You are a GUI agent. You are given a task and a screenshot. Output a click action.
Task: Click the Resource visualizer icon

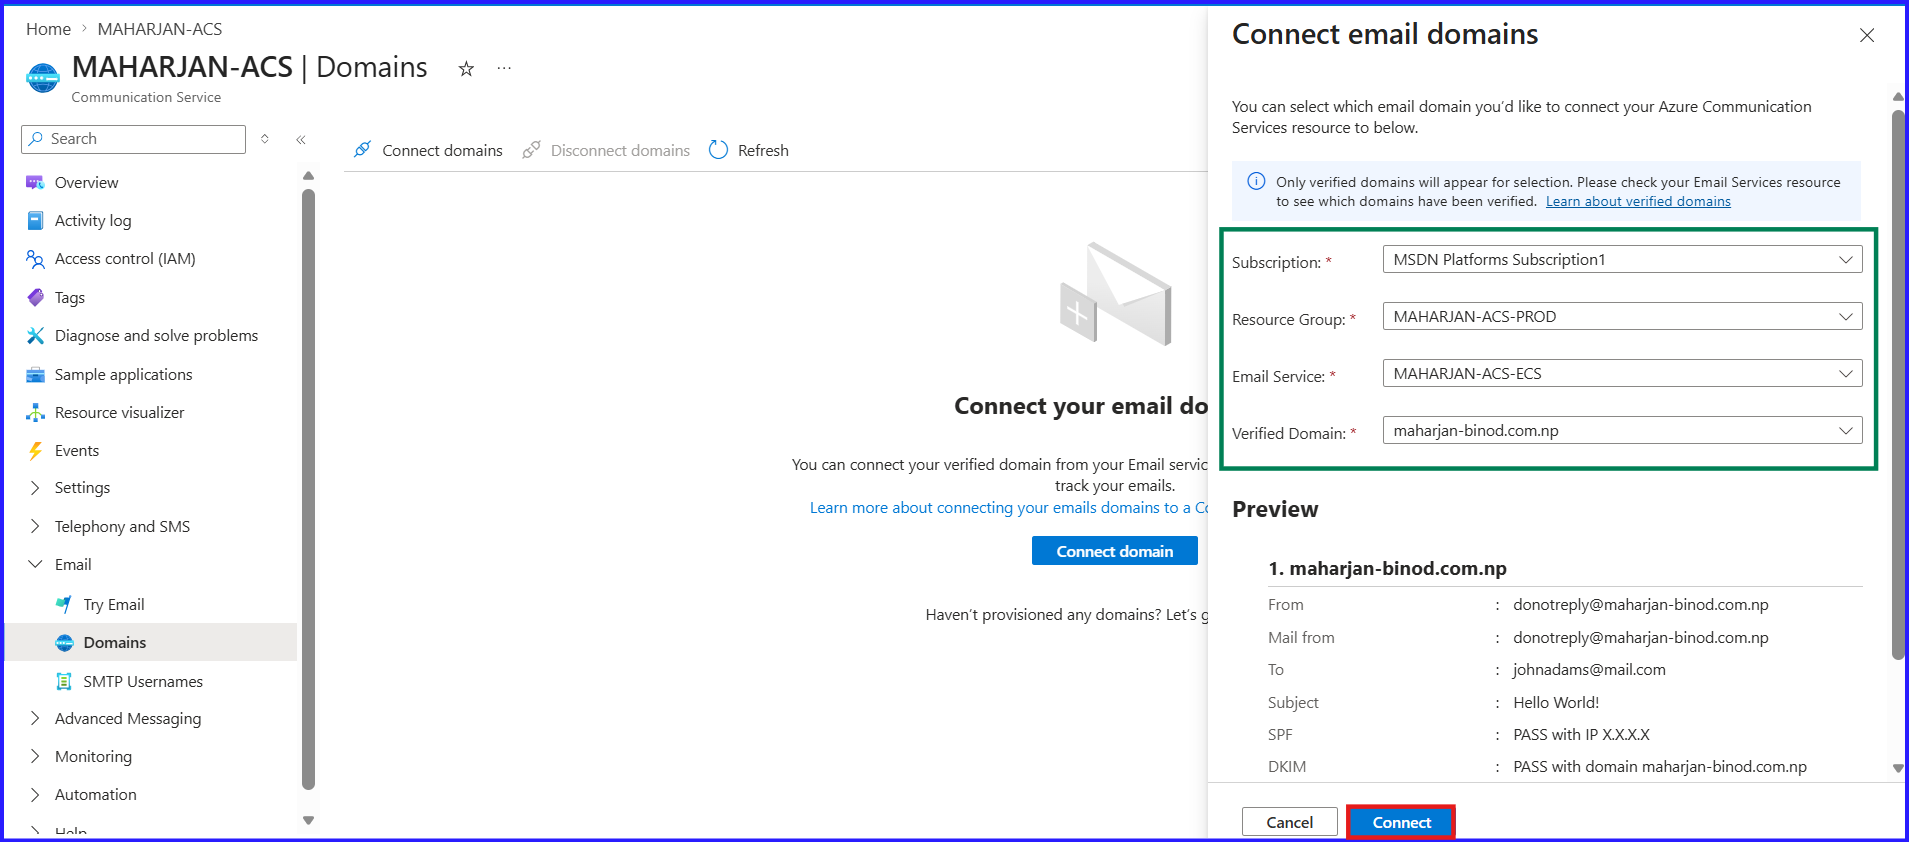35,413
